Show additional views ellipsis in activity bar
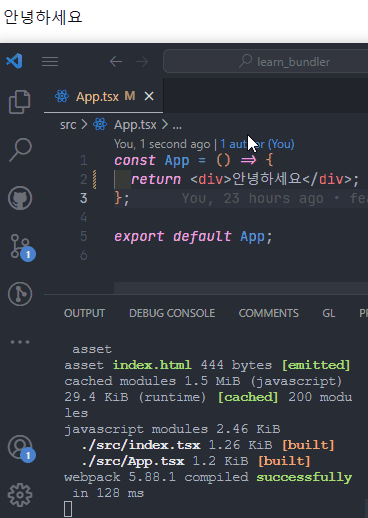The width and height of the screenshot is (368, 518). point(20,342)
